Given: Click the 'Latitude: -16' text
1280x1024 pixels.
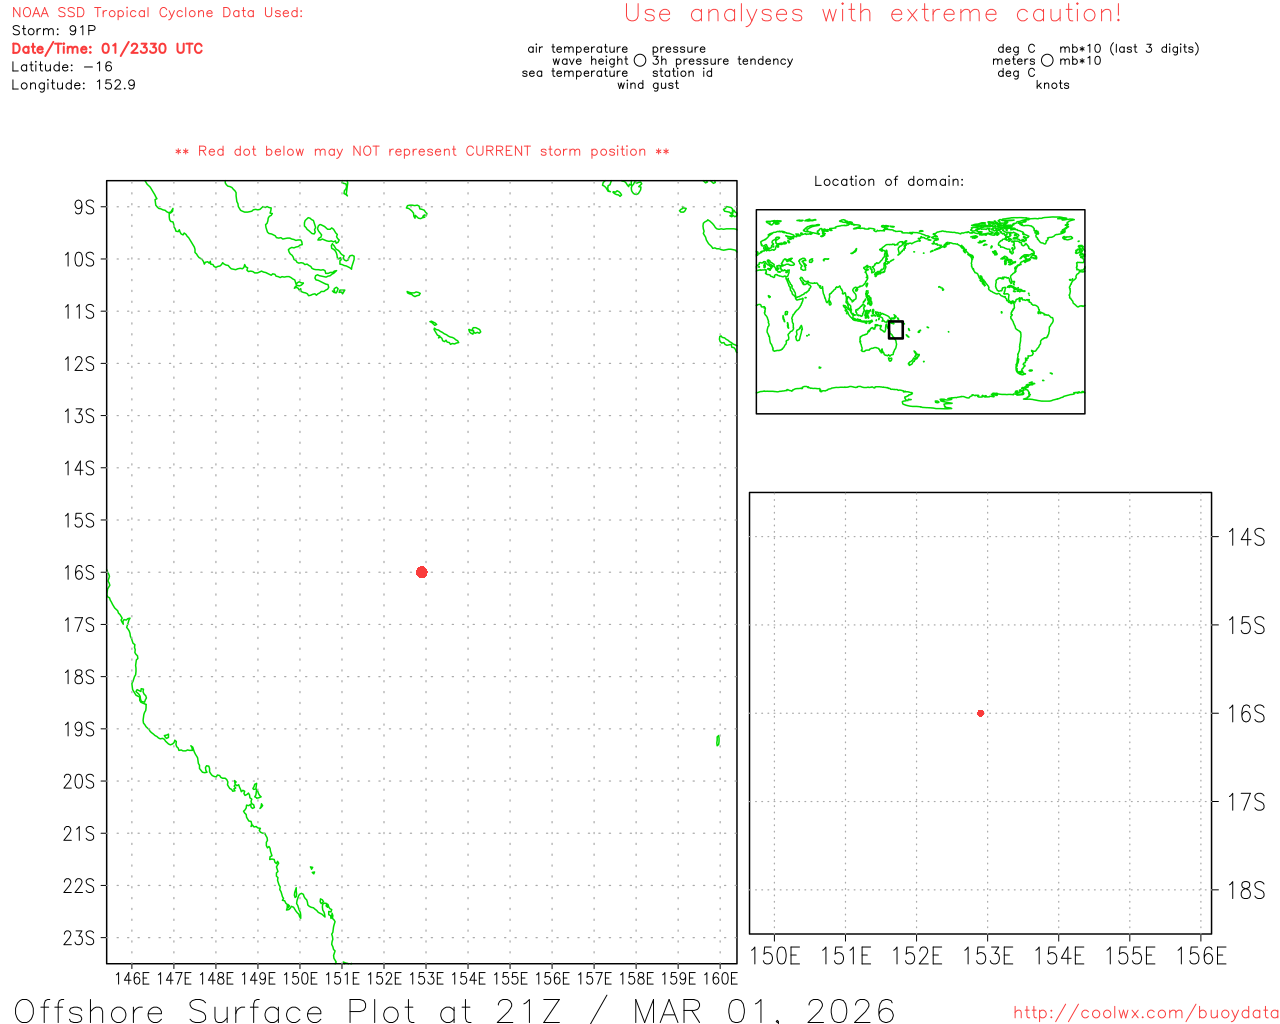Looking at the screenshot, I should coord(62,67).
